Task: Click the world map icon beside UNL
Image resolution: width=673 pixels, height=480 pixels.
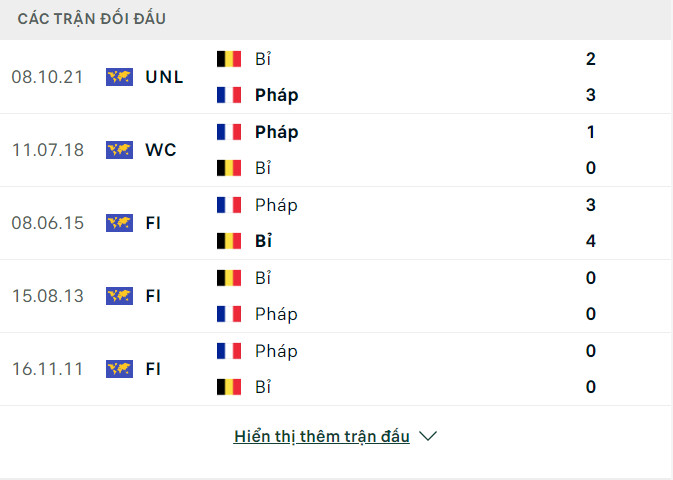Action: click(119, 77)
